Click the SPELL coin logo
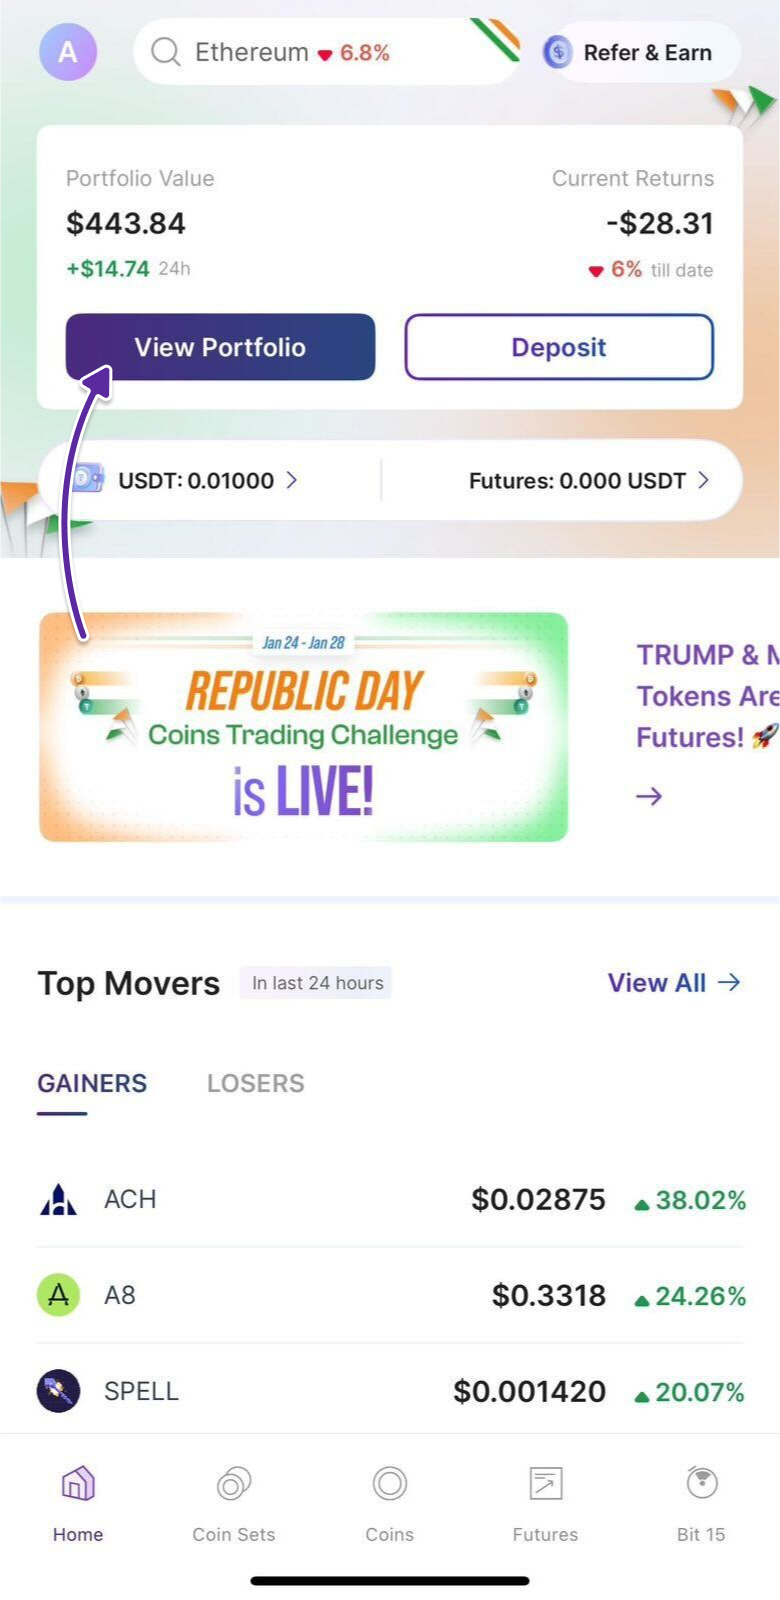 58,1390
